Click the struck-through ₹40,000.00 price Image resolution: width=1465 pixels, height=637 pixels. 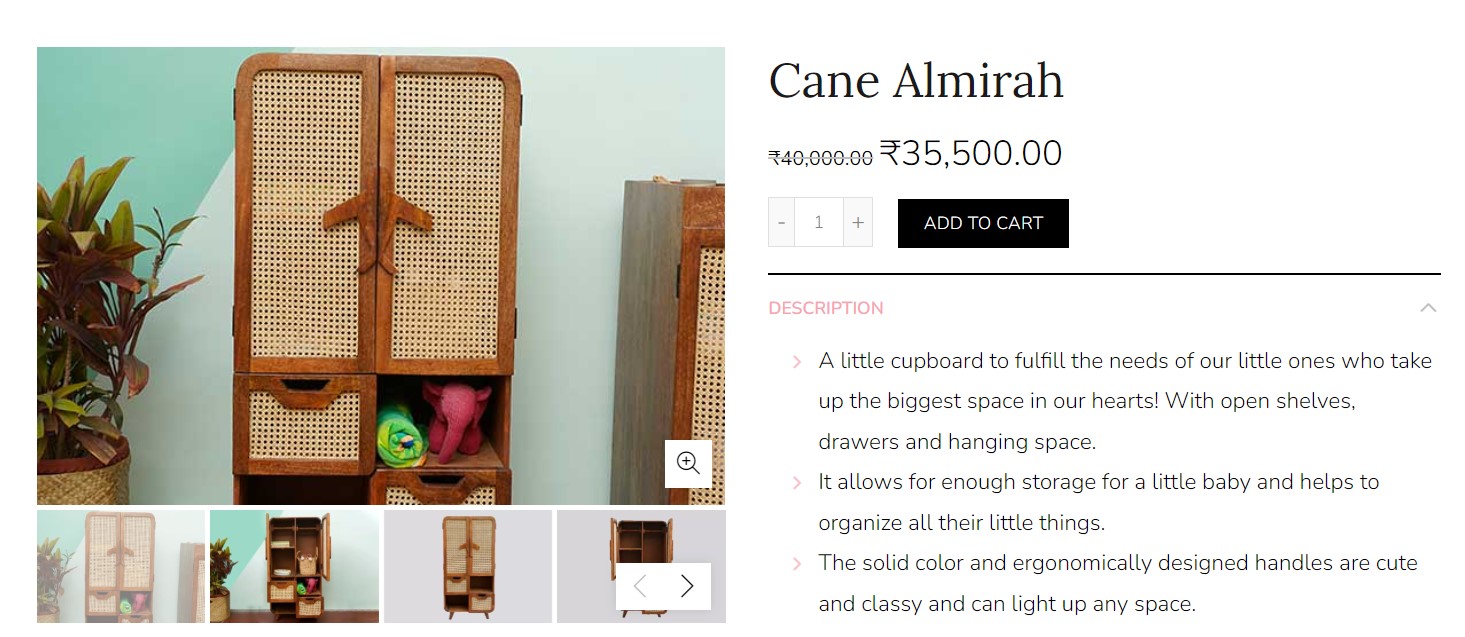click(820, 157)
